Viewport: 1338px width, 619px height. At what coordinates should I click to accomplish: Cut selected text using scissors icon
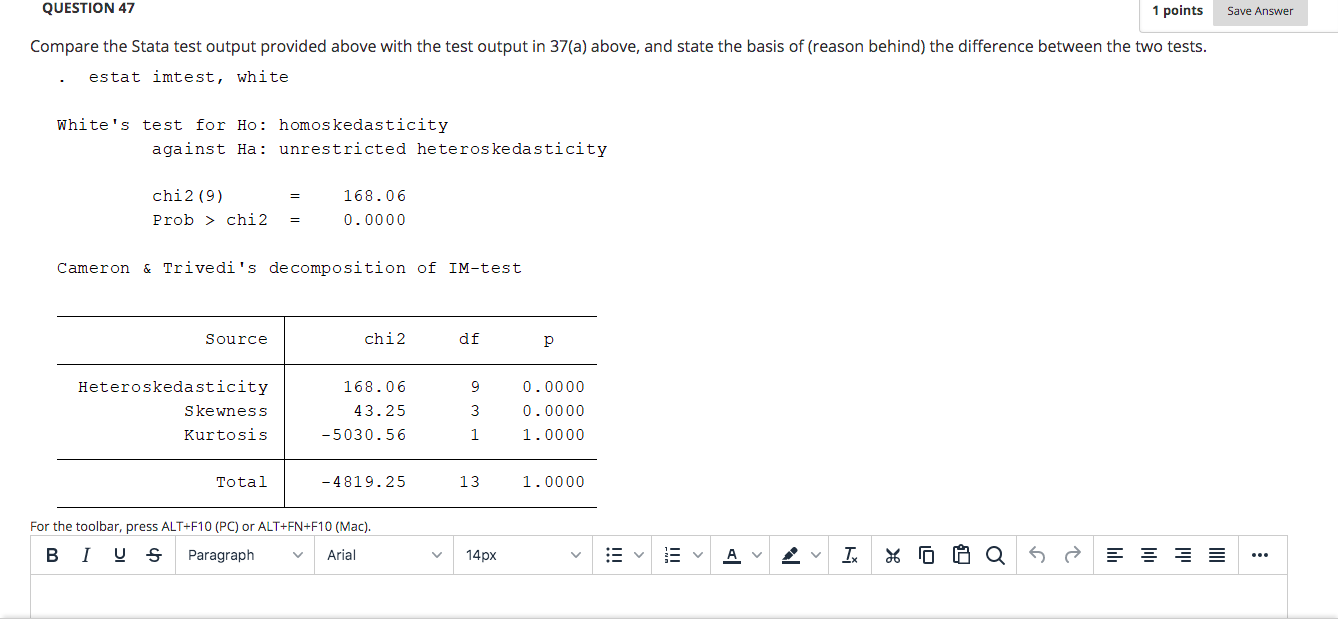893,555
